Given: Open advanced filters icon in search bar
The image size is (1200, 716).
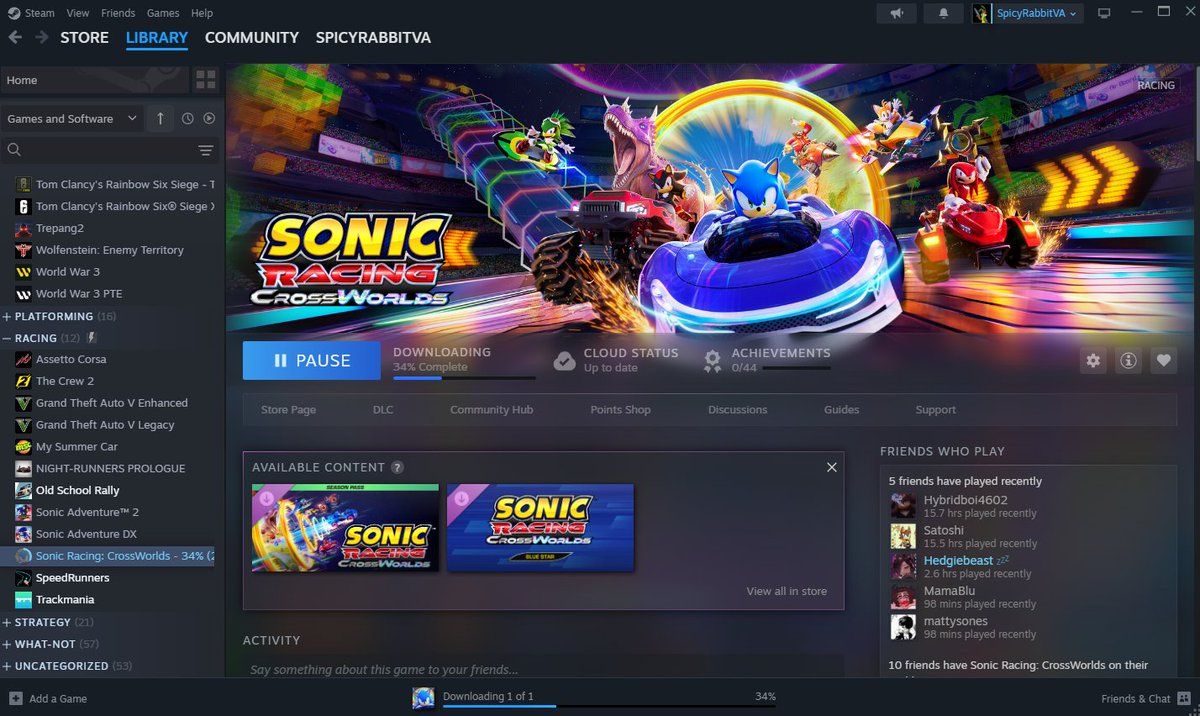Looking at the screenshot, I should pos(206,150).
